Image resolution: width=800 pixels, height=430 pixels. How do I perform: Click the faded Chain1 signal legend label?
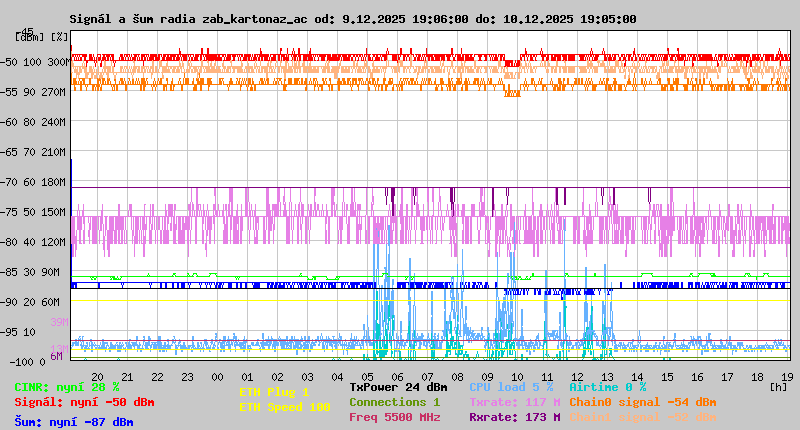pyautogui.click(x=643, y=417)
